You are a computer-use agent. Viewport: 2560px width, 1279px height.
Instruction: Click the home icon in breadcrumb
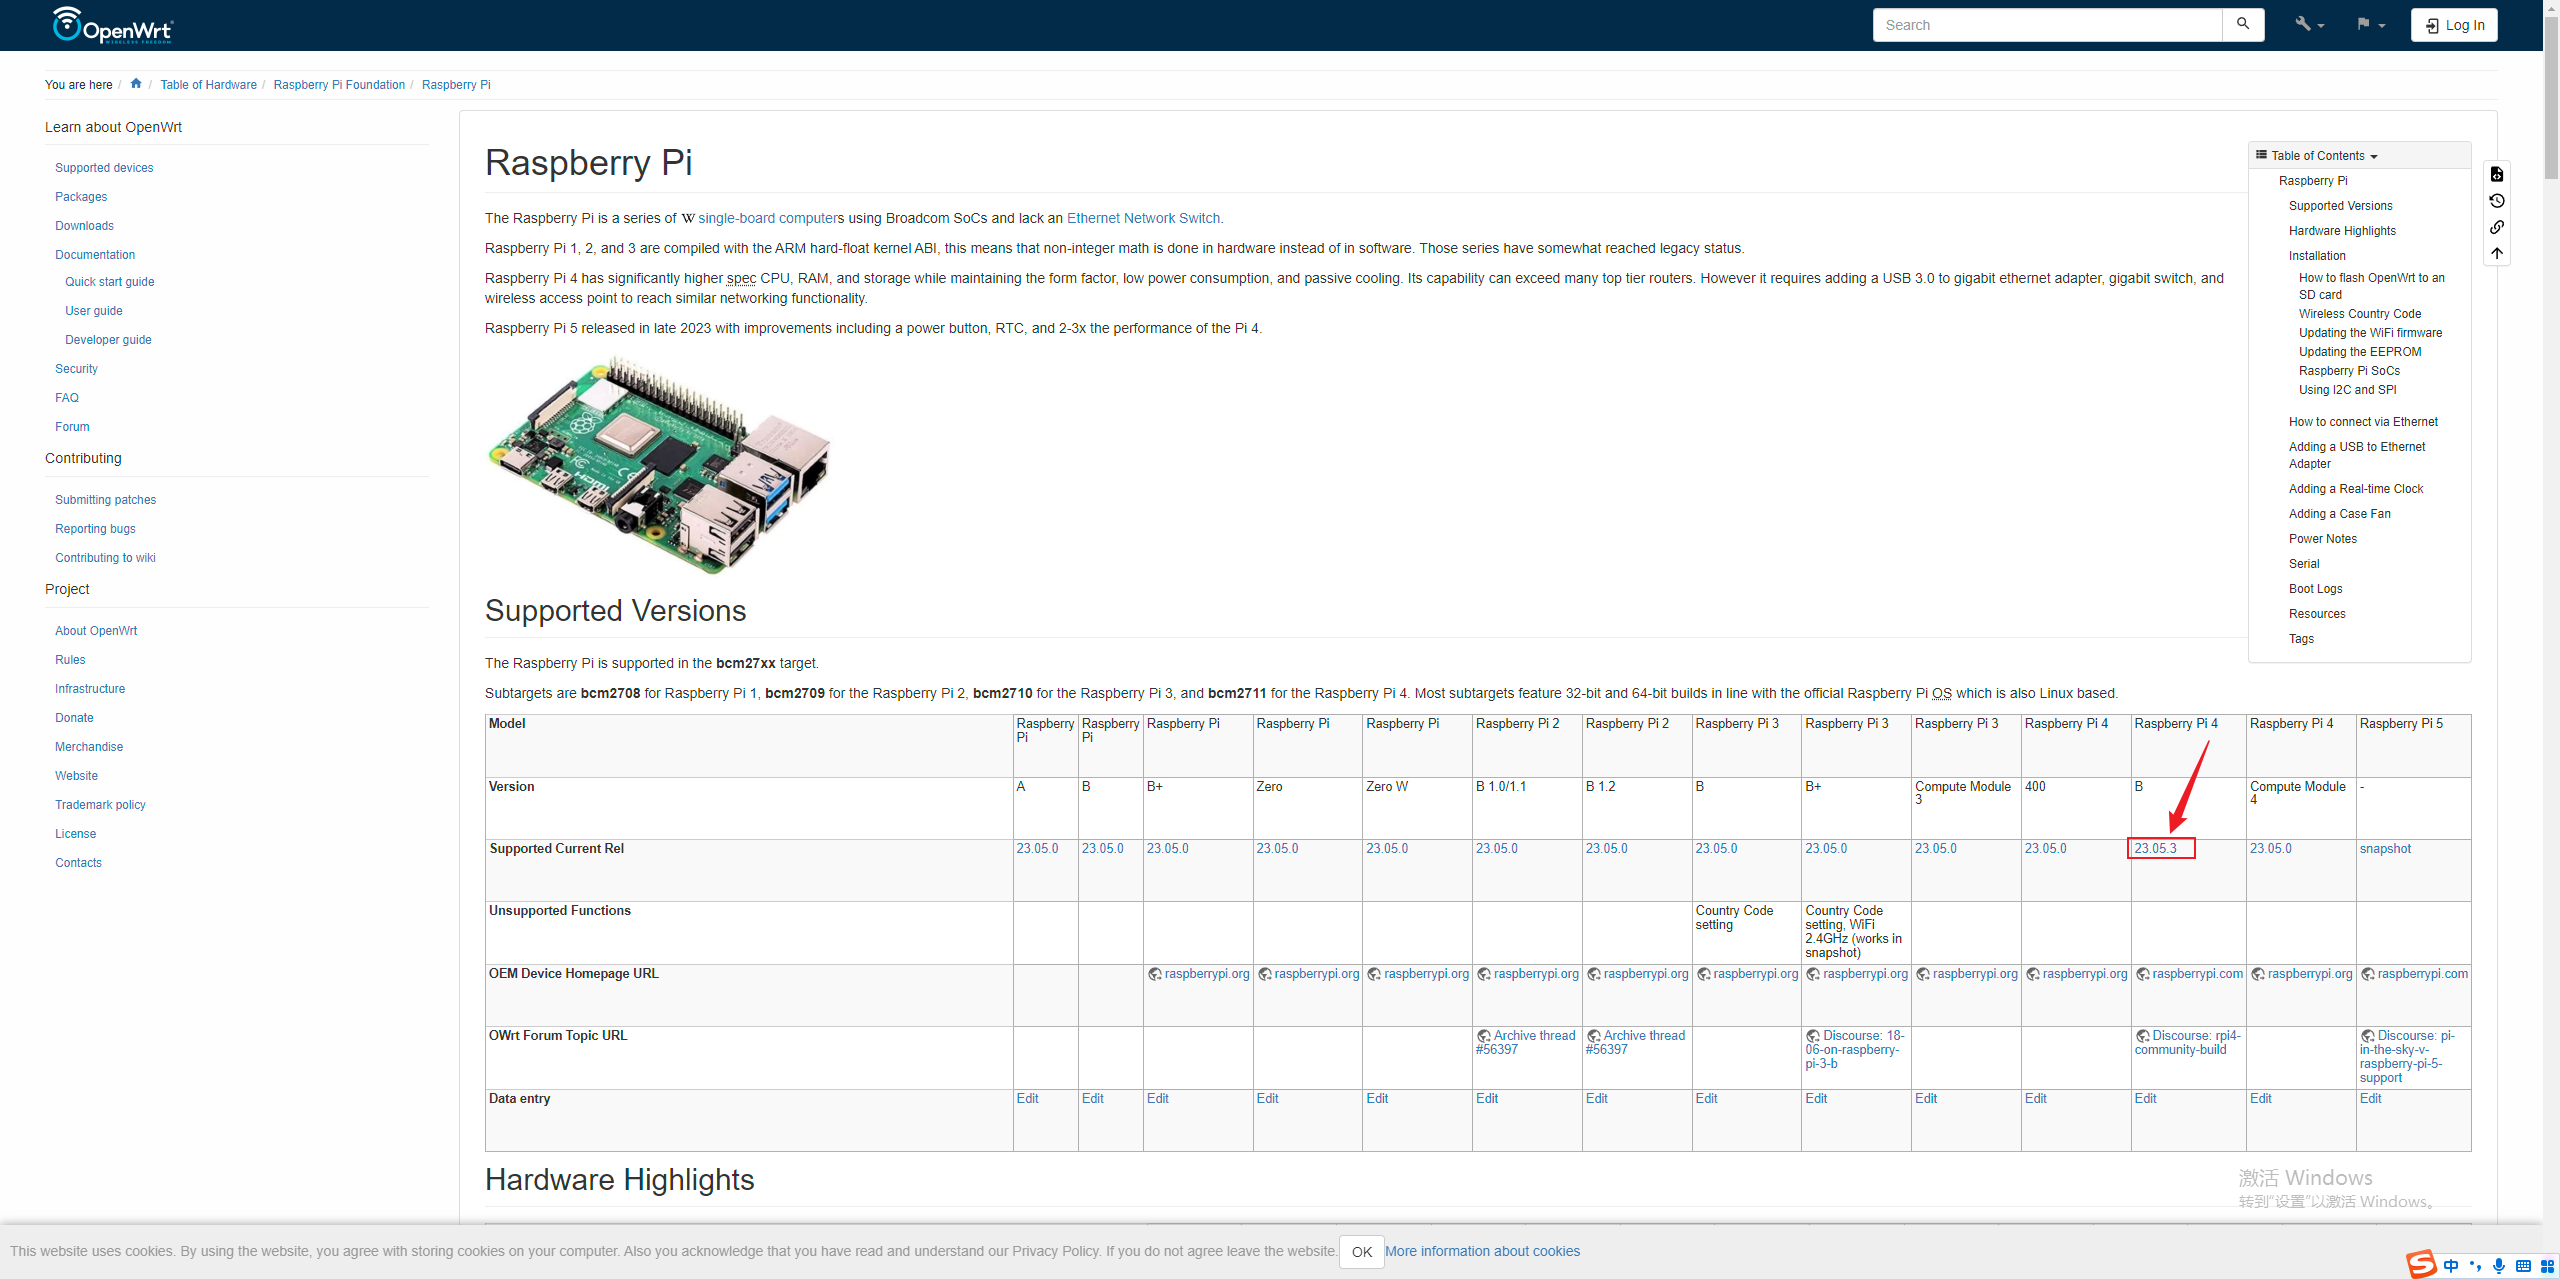(x=136, y=84)
